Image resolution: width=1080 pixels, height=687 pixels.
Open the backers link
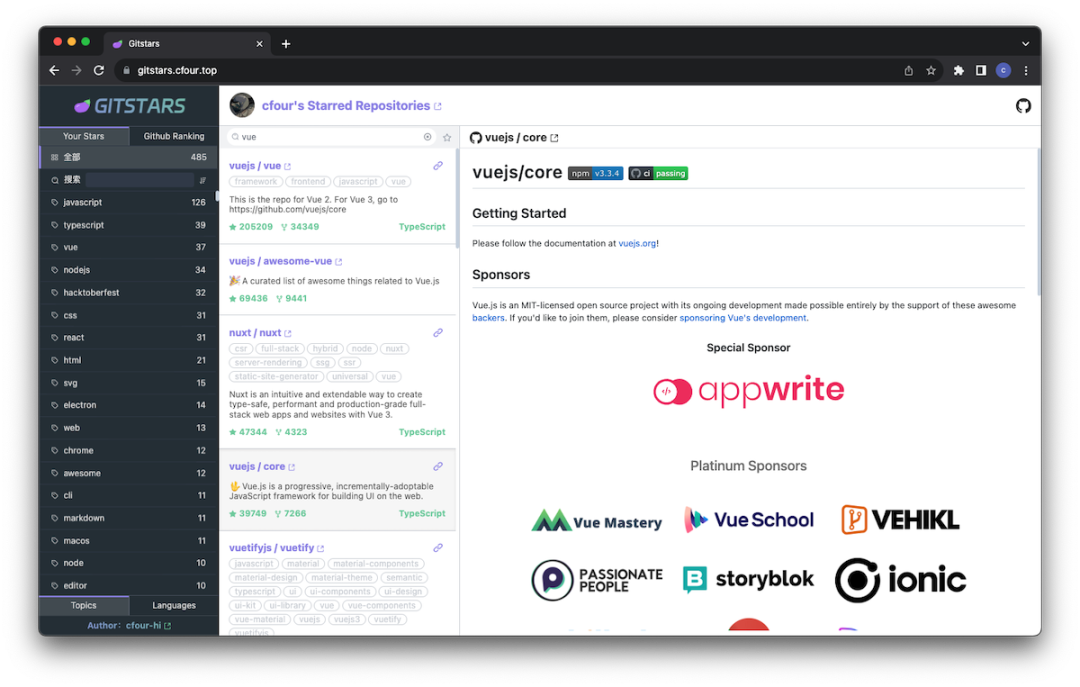pos(488,318)
